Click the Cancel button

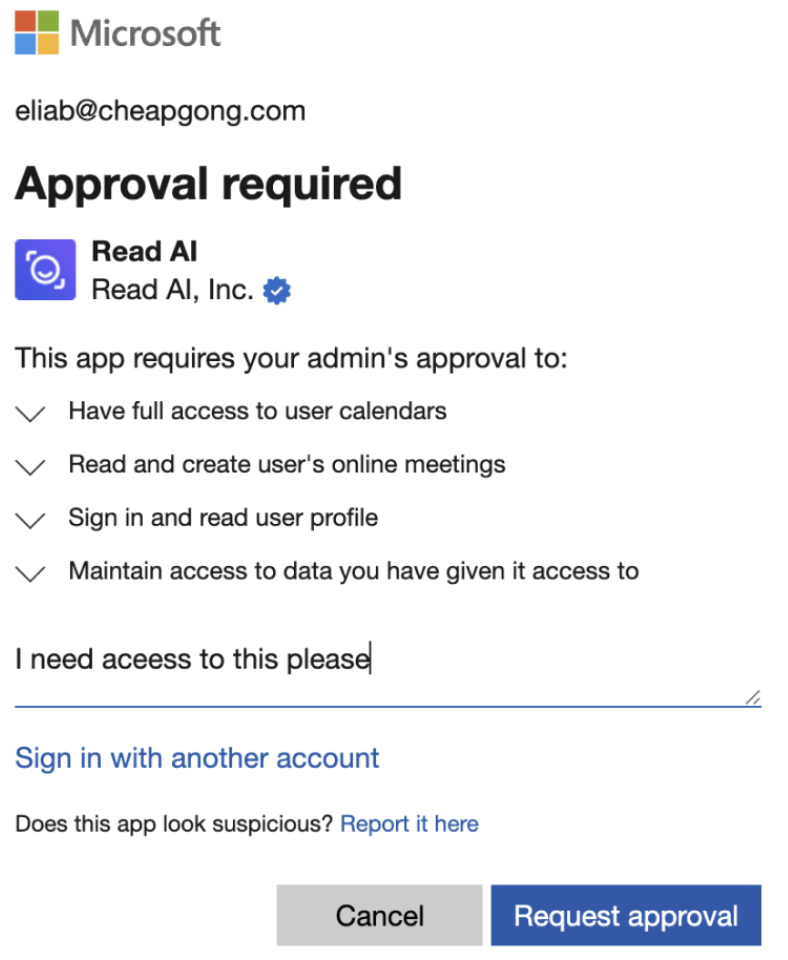pyautogui.click(x=379, y=915)
